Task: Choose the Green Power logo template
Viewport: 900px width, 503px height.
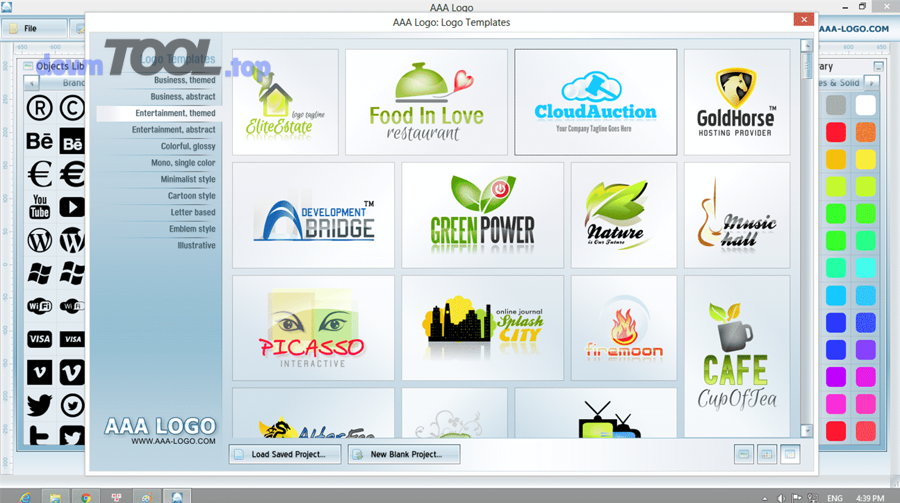Action: pos(482,215)
